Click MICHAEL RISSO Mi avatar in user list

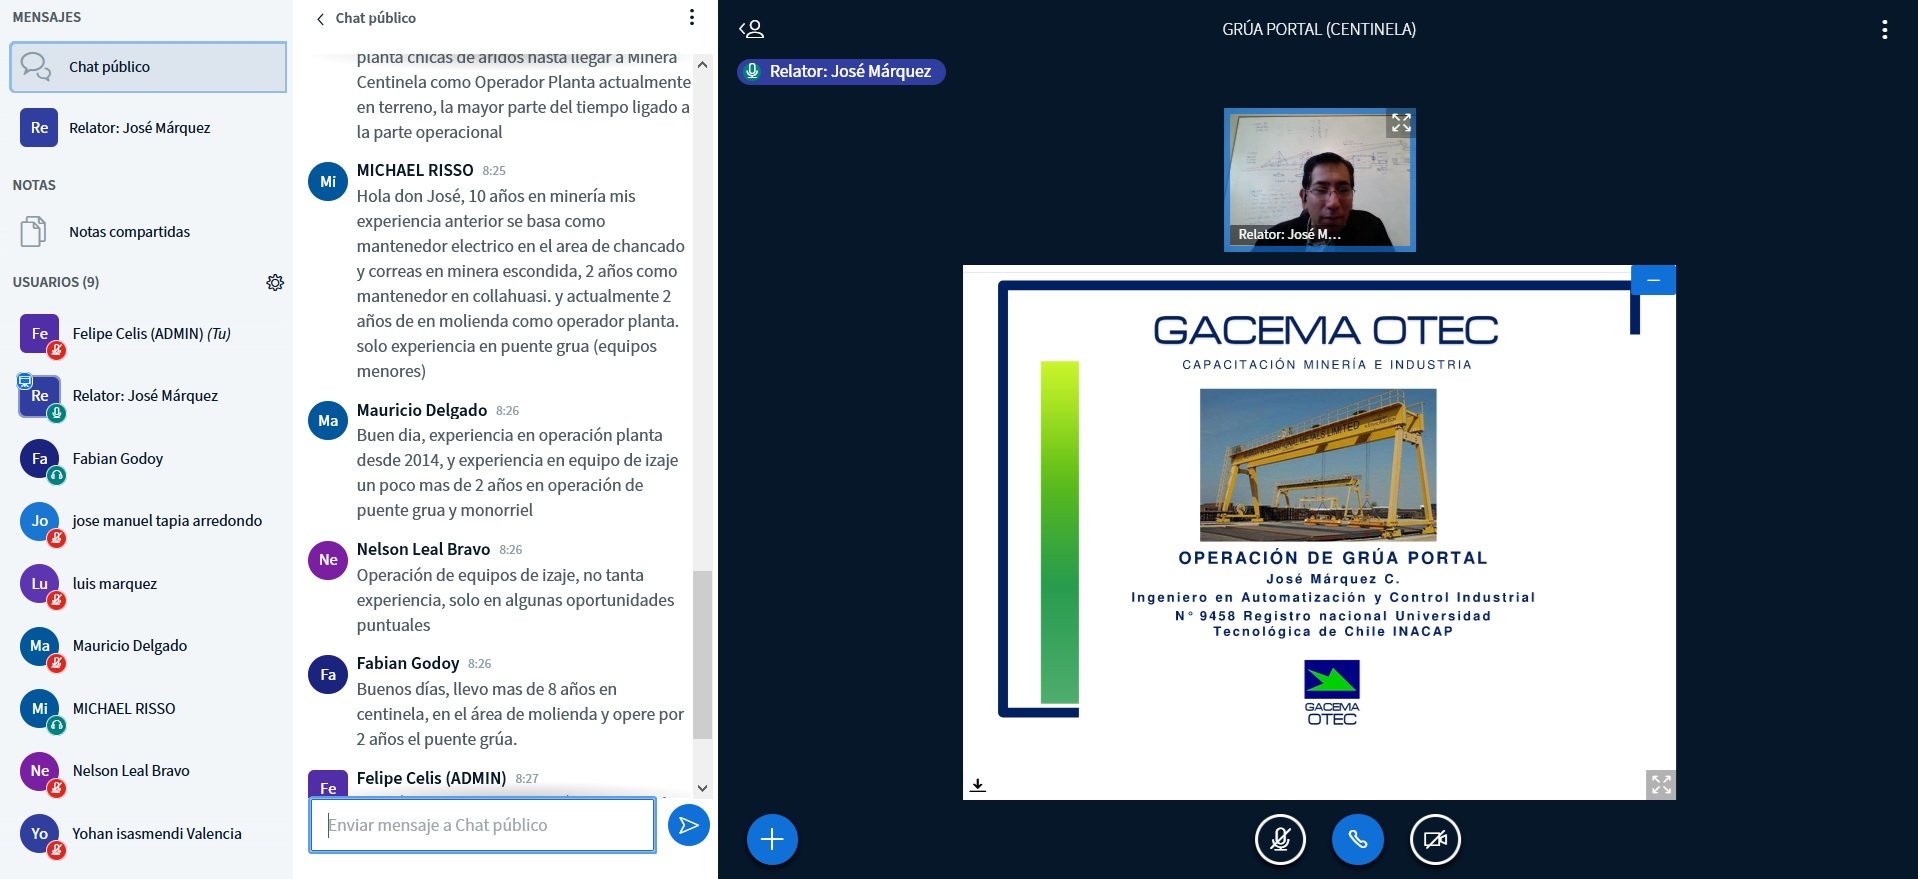(39, 709)
